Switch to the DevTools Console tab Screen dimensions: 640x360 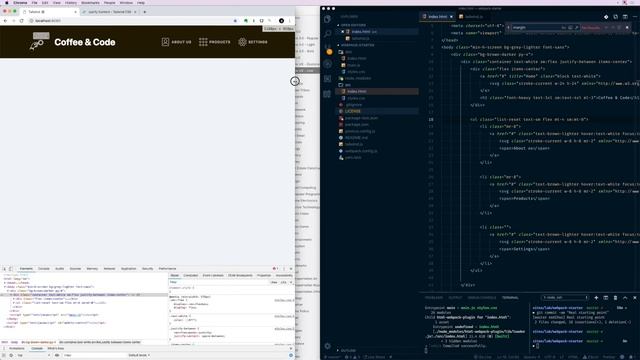44,269
